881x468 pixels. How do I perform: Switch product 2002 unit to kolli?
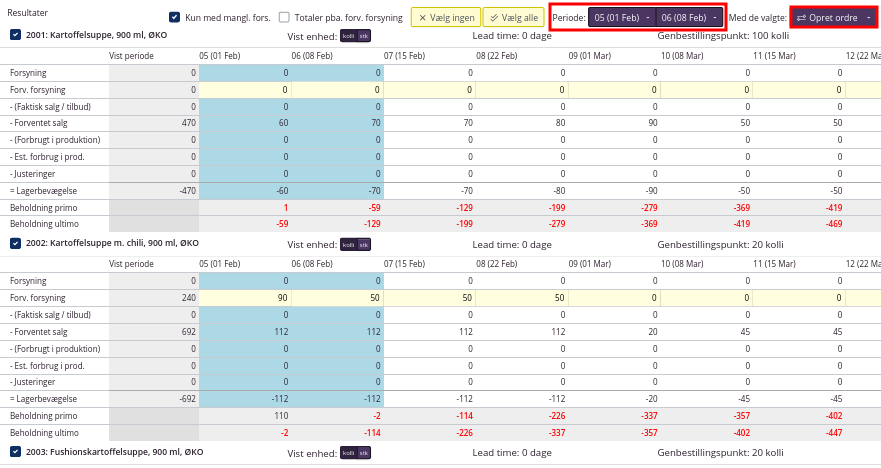[348, 244]
